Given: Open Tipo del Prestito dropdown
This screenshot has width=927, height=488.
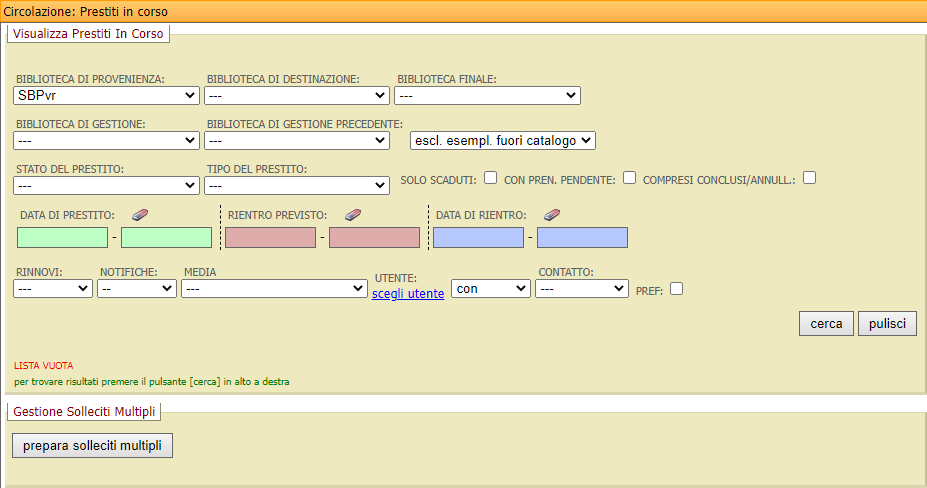Looking at the screenshot, I should [296, 186].
